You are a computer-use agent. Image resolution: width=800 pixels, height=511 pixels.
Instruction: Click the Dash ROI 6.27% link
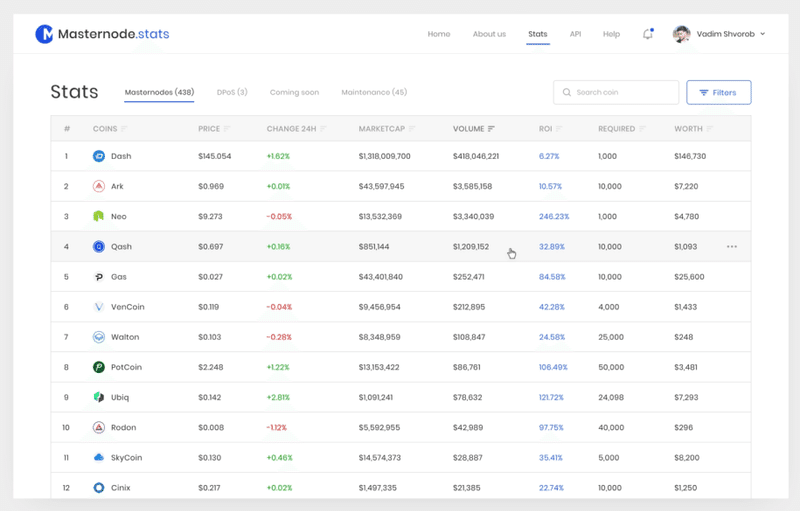point(549,156)
